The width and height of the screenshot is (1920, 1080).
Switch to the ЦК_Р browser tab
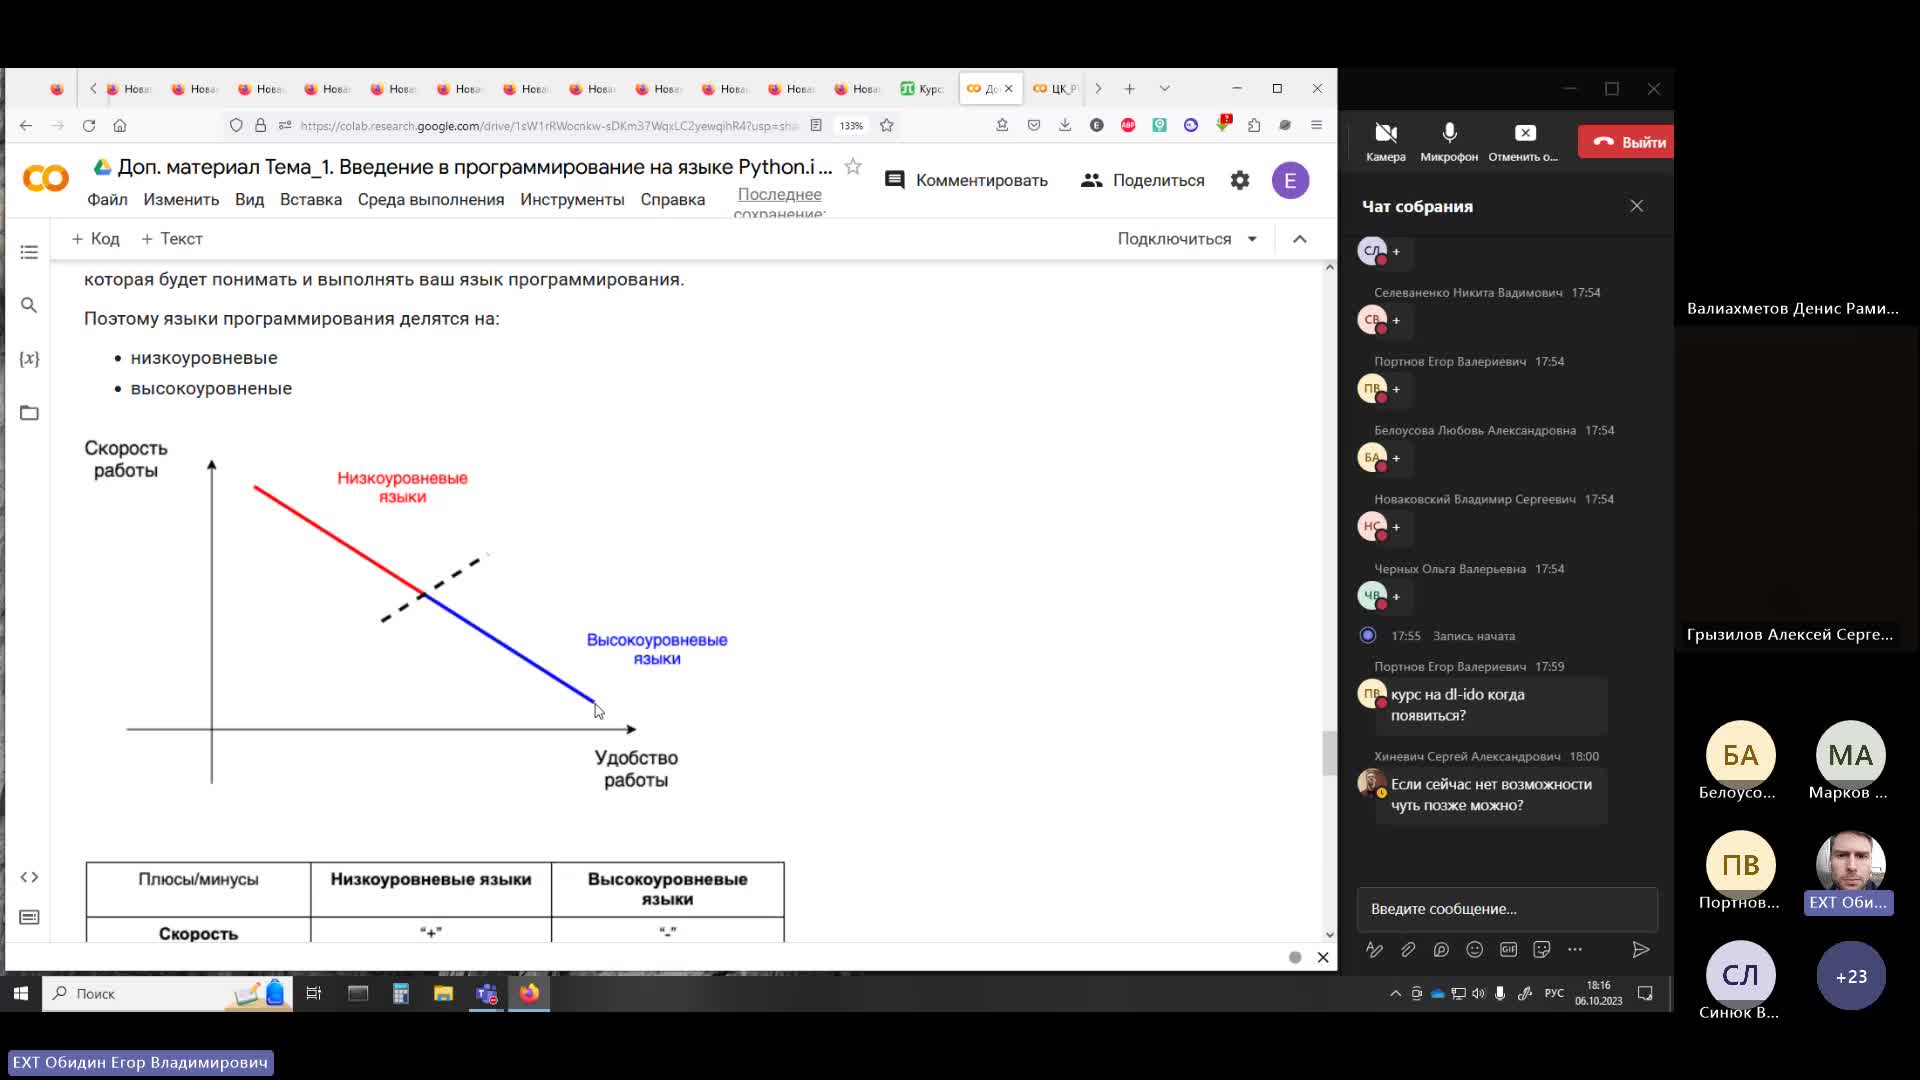[1055, 88]
